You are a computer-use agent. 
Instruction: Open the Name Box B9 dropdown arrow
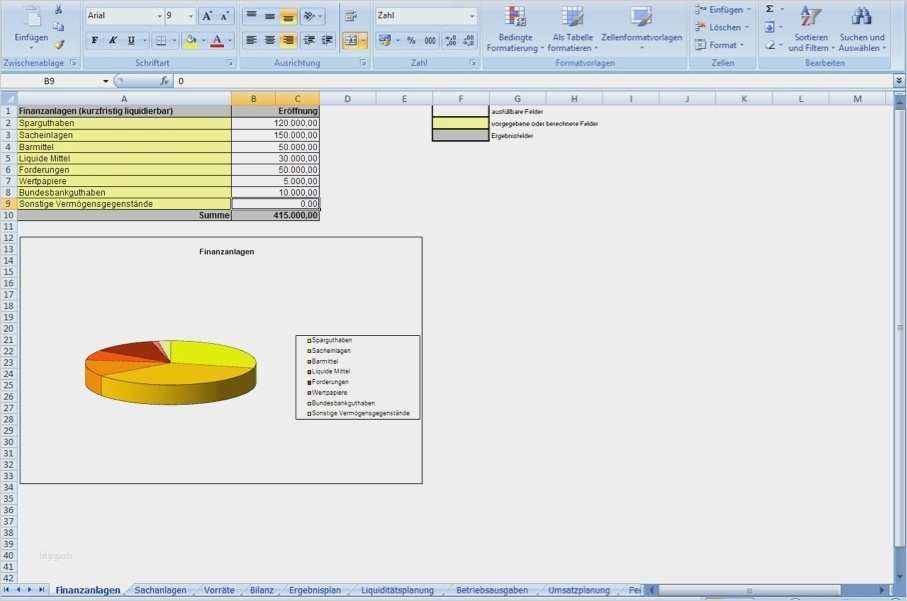[106, 82]
